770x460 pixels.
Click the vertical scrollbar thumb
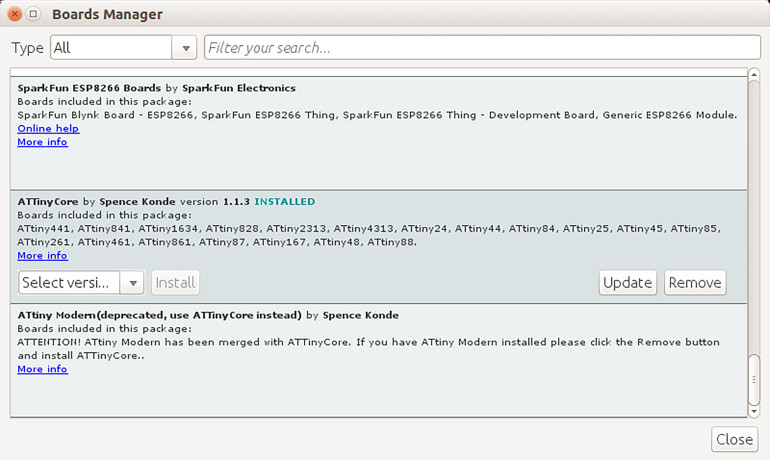pyautogui.click(x=754, y=379)
